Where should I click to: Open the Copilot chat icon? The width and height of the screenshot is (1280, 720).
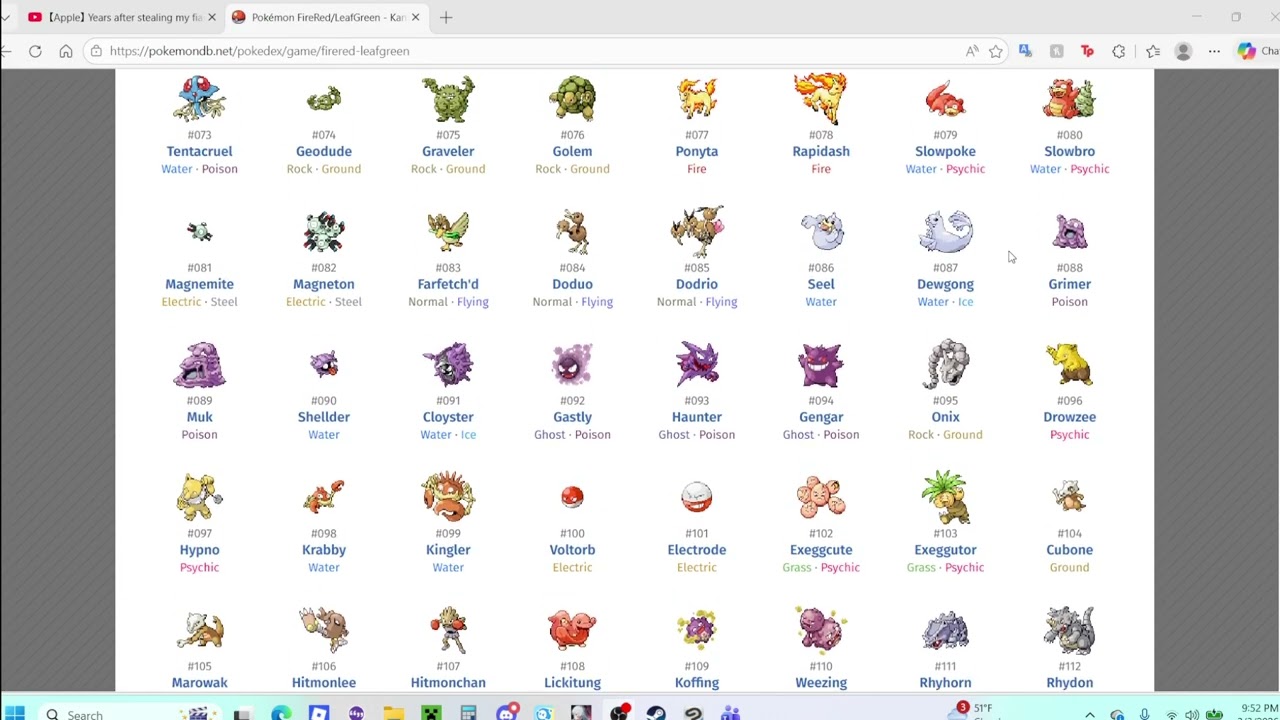(x=1247, y=51)
